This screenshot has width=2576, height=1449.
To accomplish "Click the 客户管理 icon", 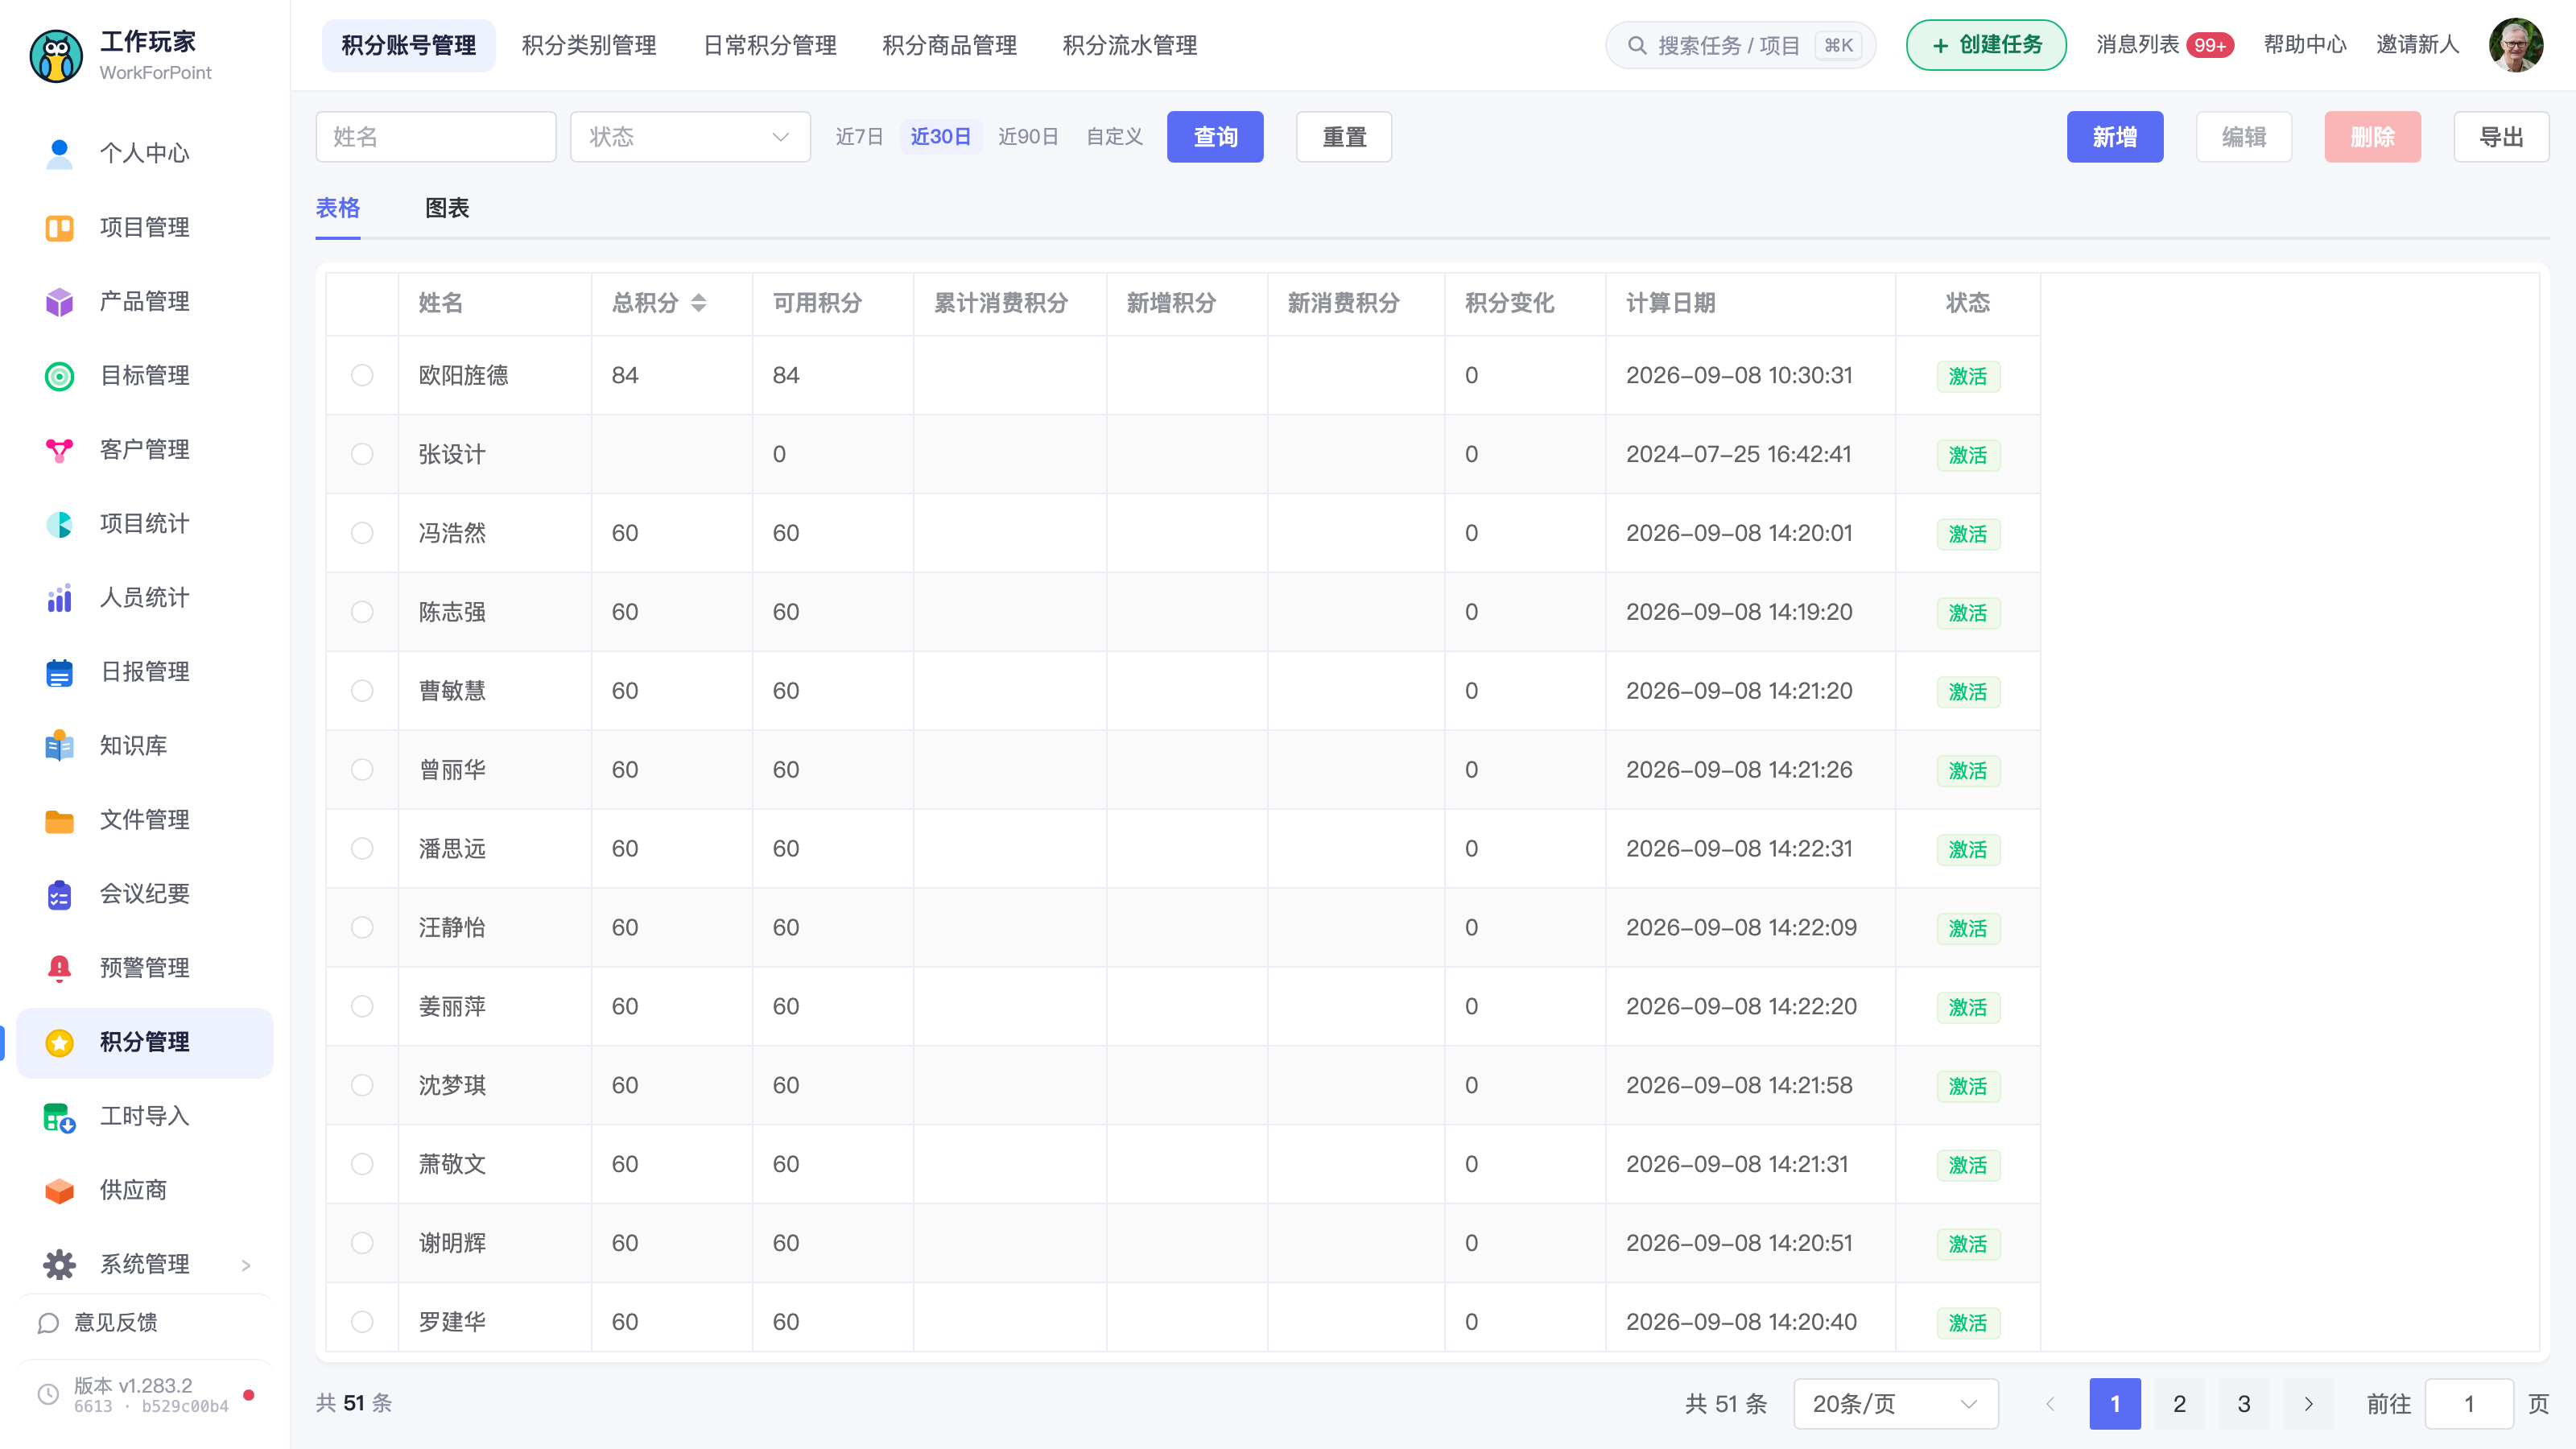I will click(59, 449).
